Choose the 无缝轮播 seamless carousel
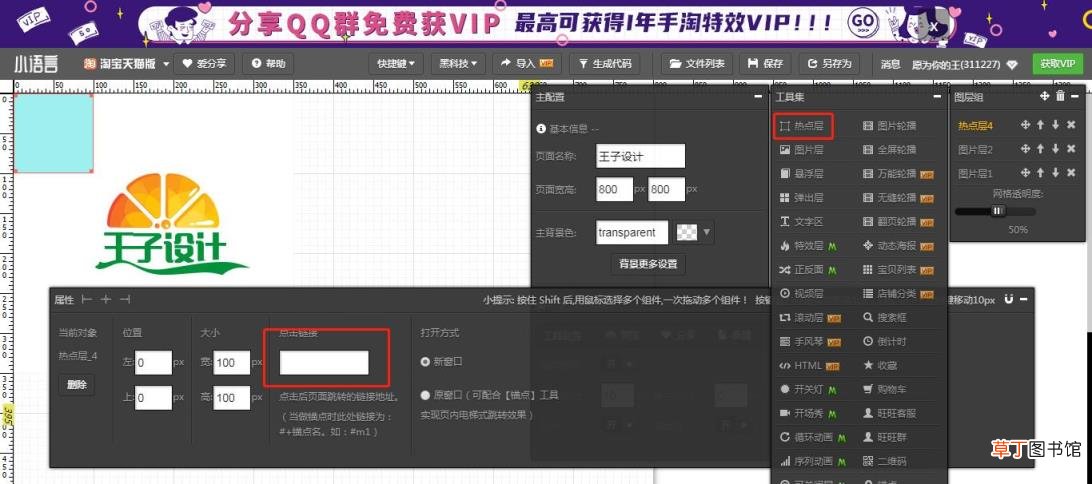 [898, 198]
